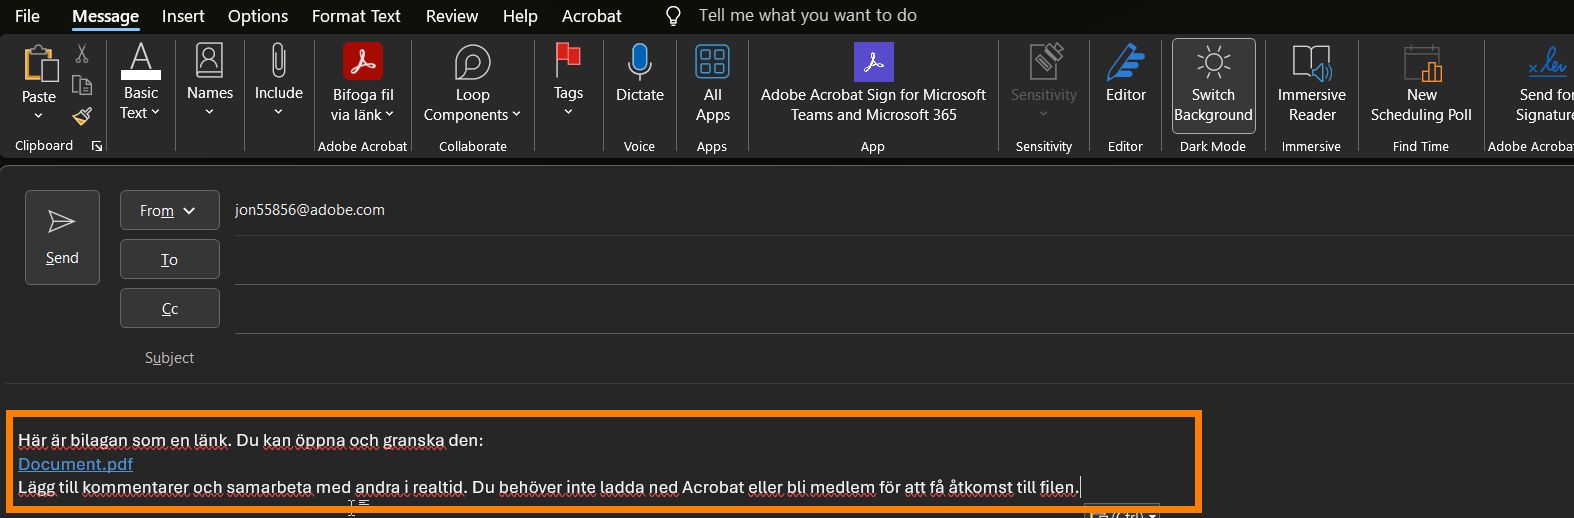Click the Copy icon in Clipboard
Viewport: 1574px width, 518px height.
(82, 85)
